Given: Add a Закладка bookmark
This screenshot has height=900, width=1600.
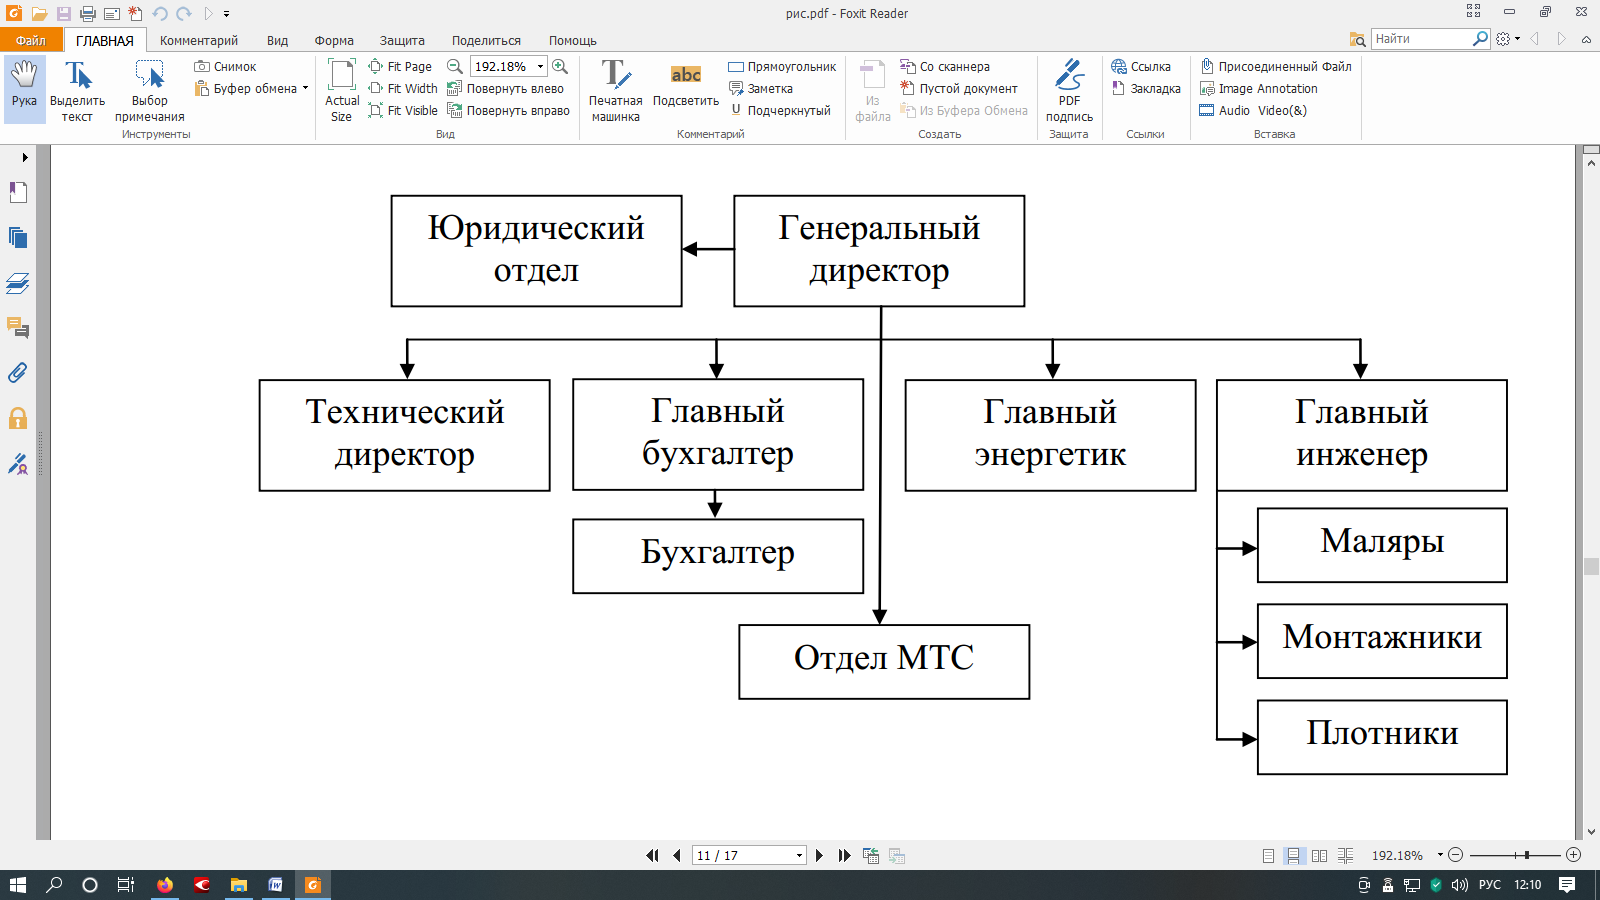Looking at the screenshot, I should tap(1146, 89).
